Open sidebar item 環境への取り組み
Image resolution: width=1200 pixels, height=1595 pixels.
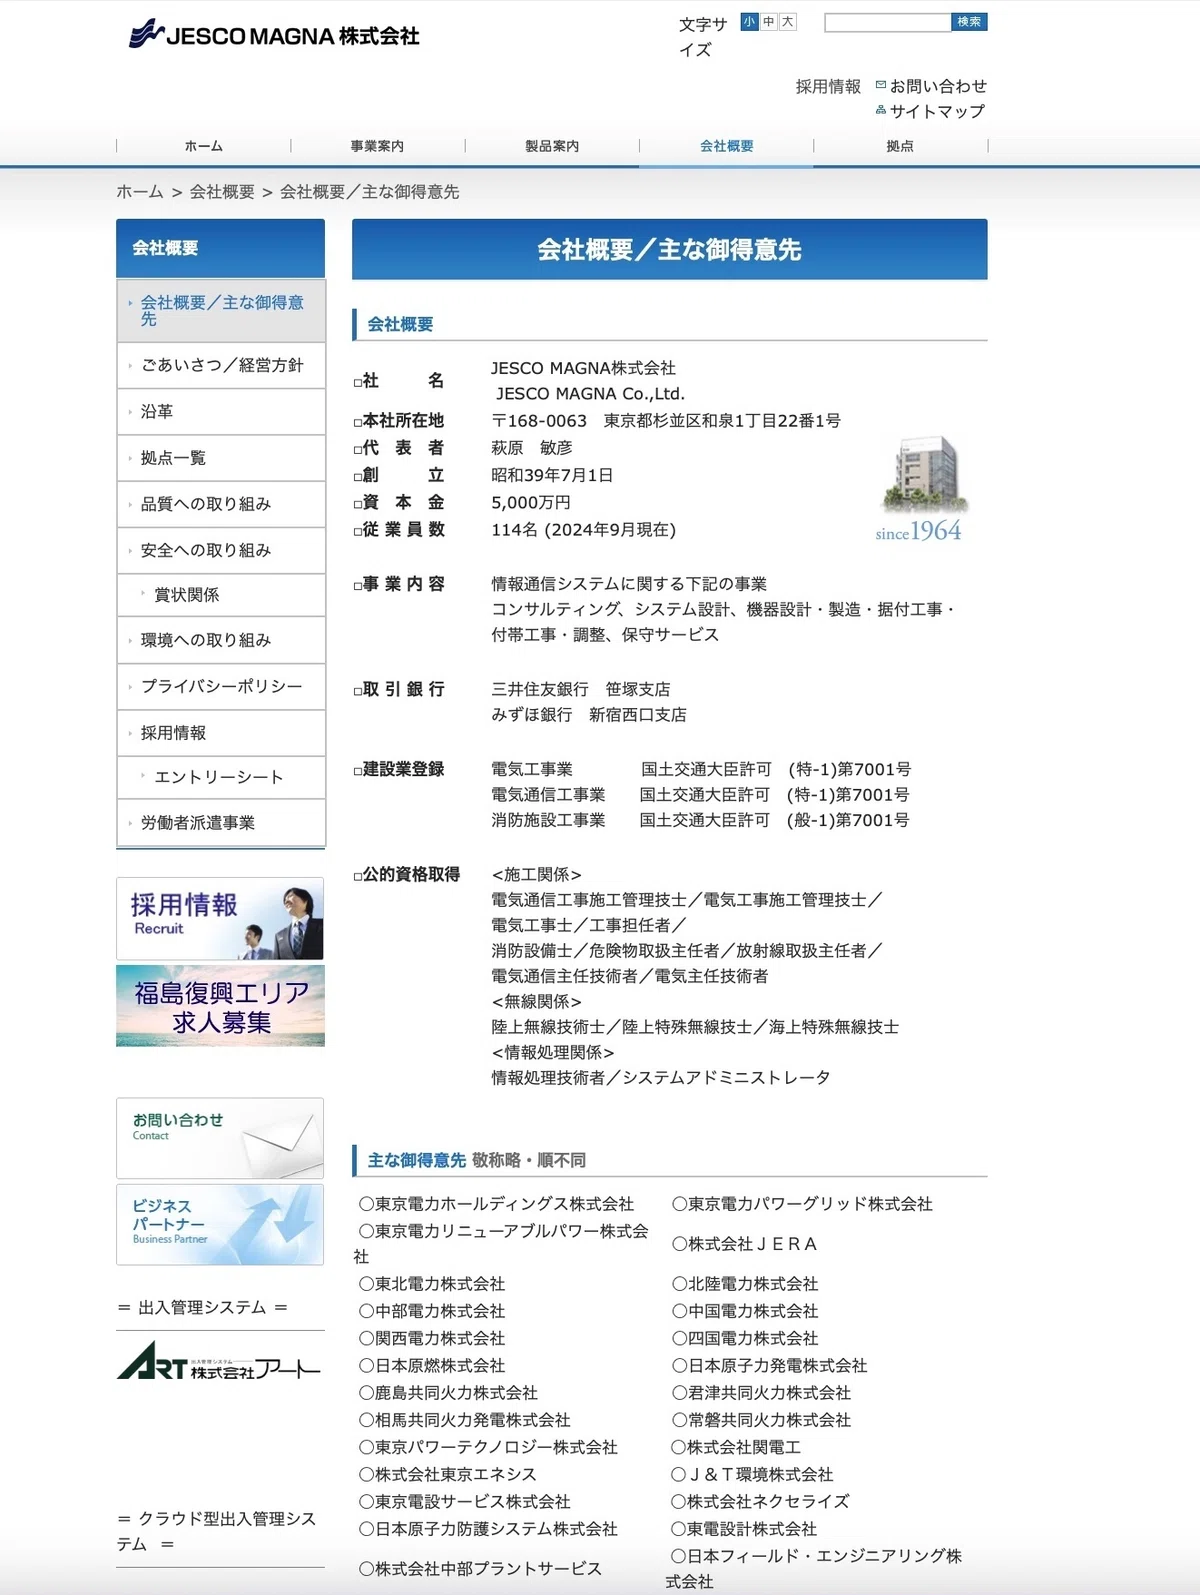[x=221, y=640]
